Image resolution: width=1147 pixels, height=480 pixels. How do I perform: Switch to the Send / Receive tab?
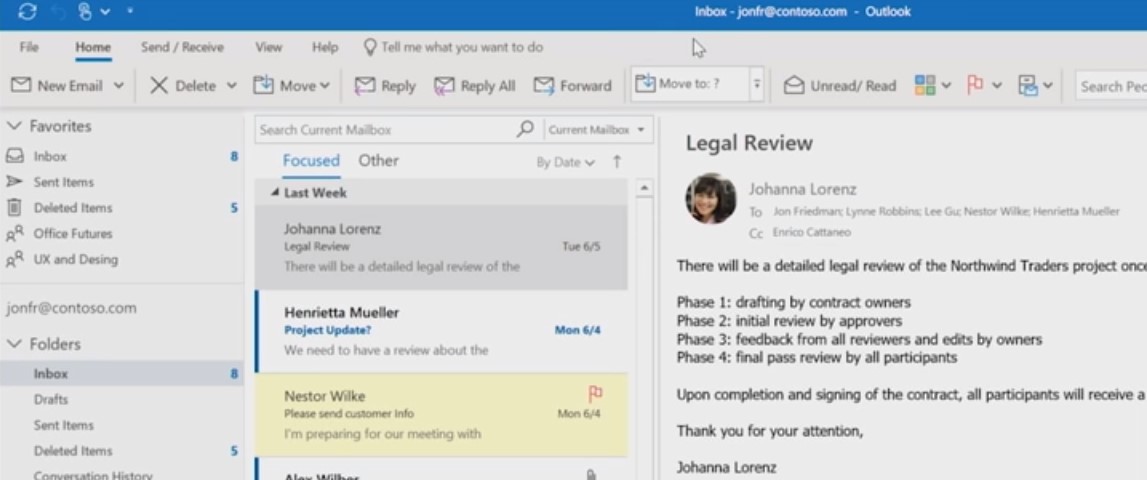point(182,48)
